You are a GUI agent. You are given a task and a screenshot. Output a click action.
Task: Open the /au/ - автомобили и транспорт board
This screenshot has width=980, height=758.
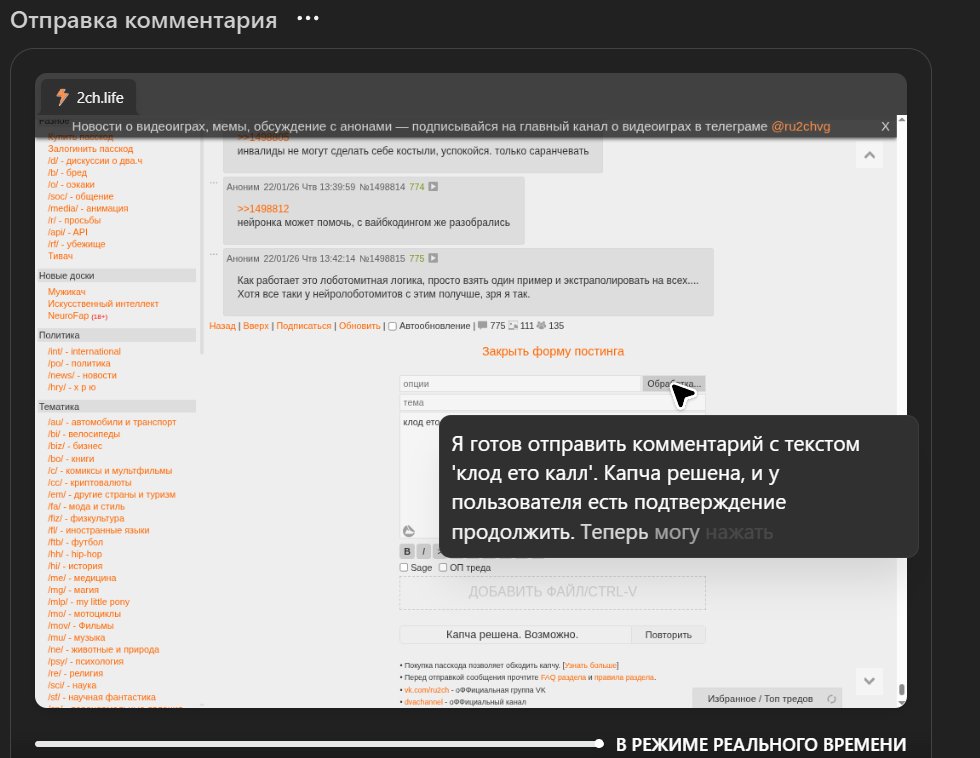pos(112,422)
